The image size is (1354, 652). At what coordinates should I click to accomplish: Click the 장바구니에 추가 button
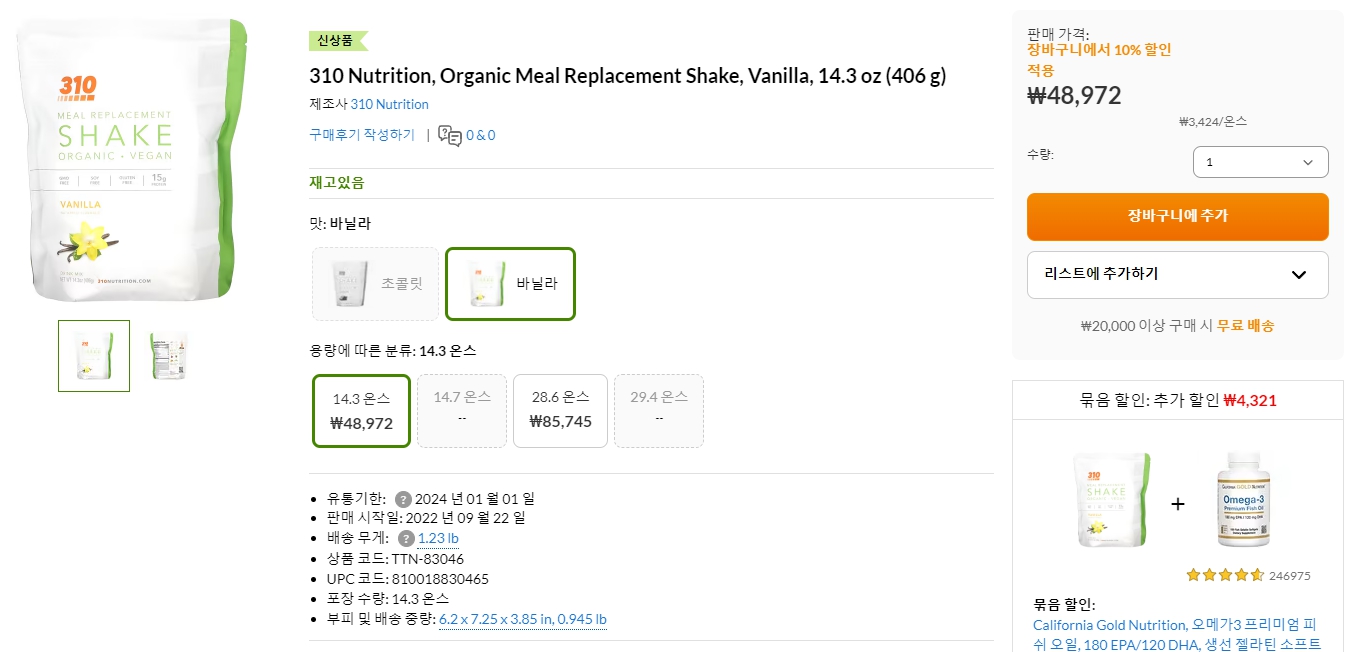pos(1177,216)
